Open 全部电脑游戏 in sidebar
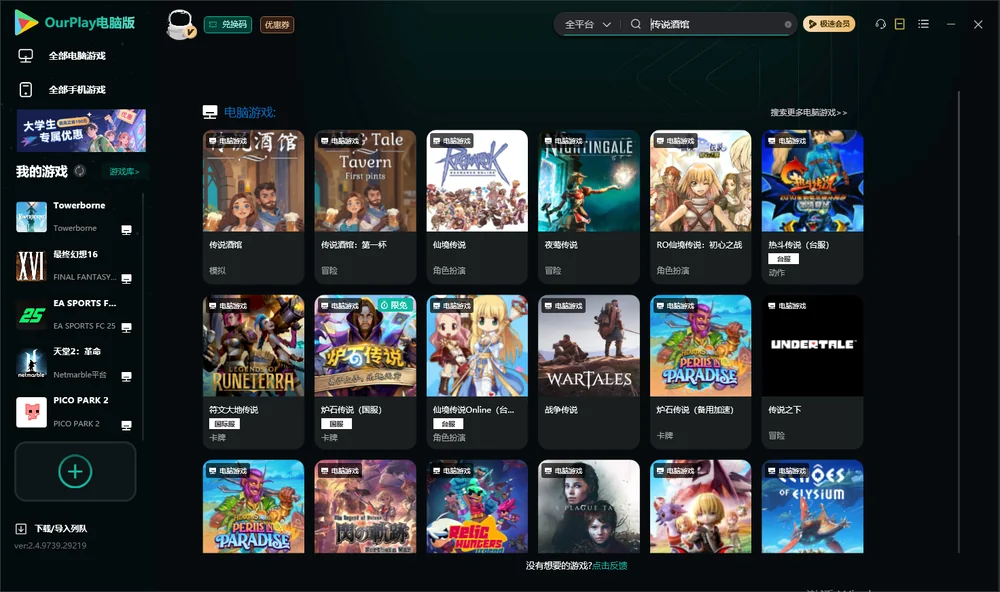The height and width of the screenshot is (592, 1000). click(x=77, y=56)
